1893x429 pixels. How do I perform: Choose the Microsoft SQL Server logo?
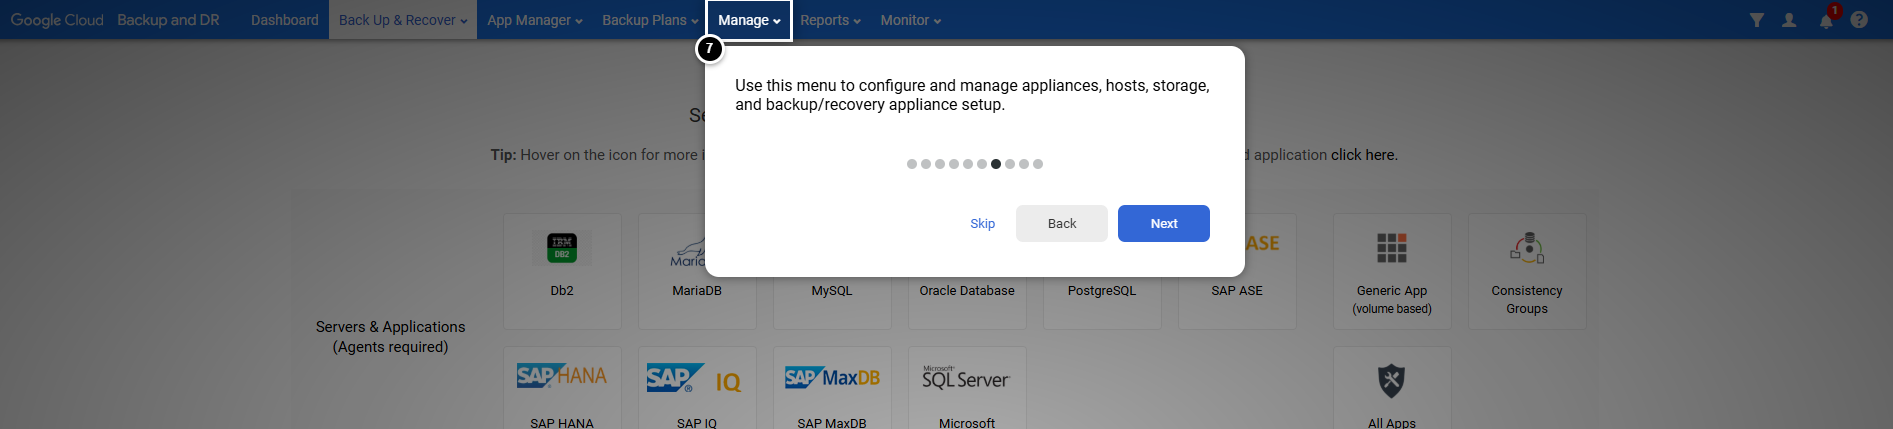coord(966,379)
